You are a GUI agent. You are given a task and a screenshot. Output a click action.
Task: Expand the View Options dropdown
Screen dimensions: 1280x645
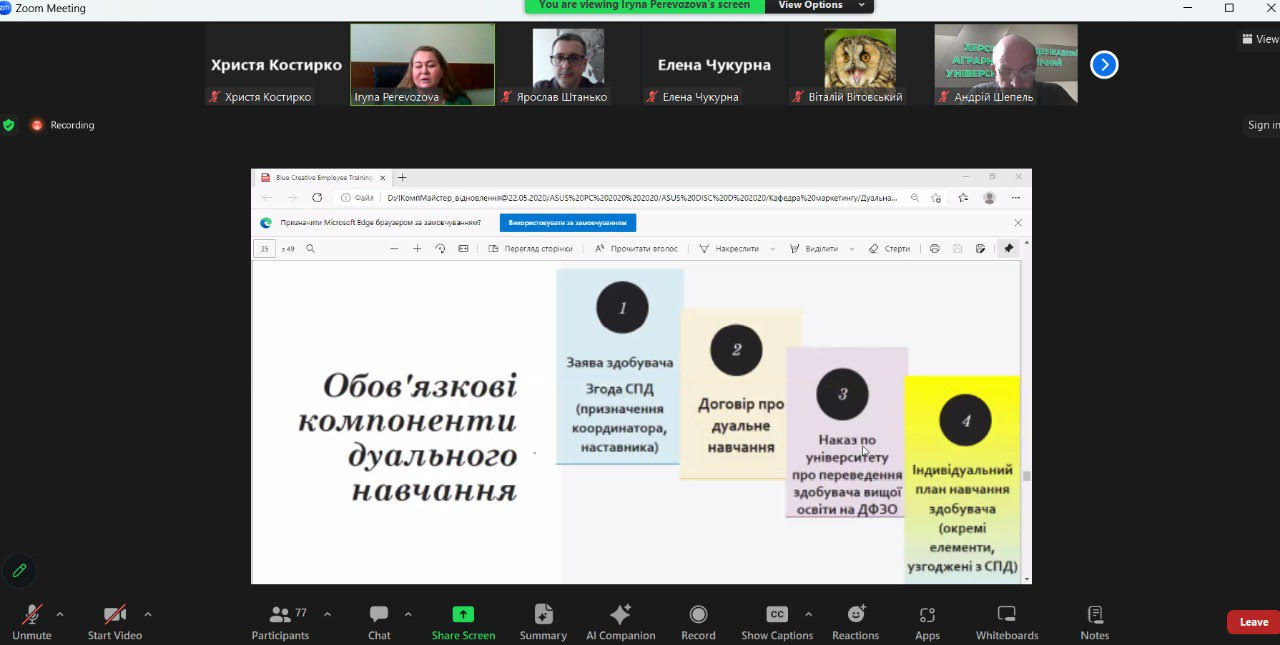tap(818, 5)
